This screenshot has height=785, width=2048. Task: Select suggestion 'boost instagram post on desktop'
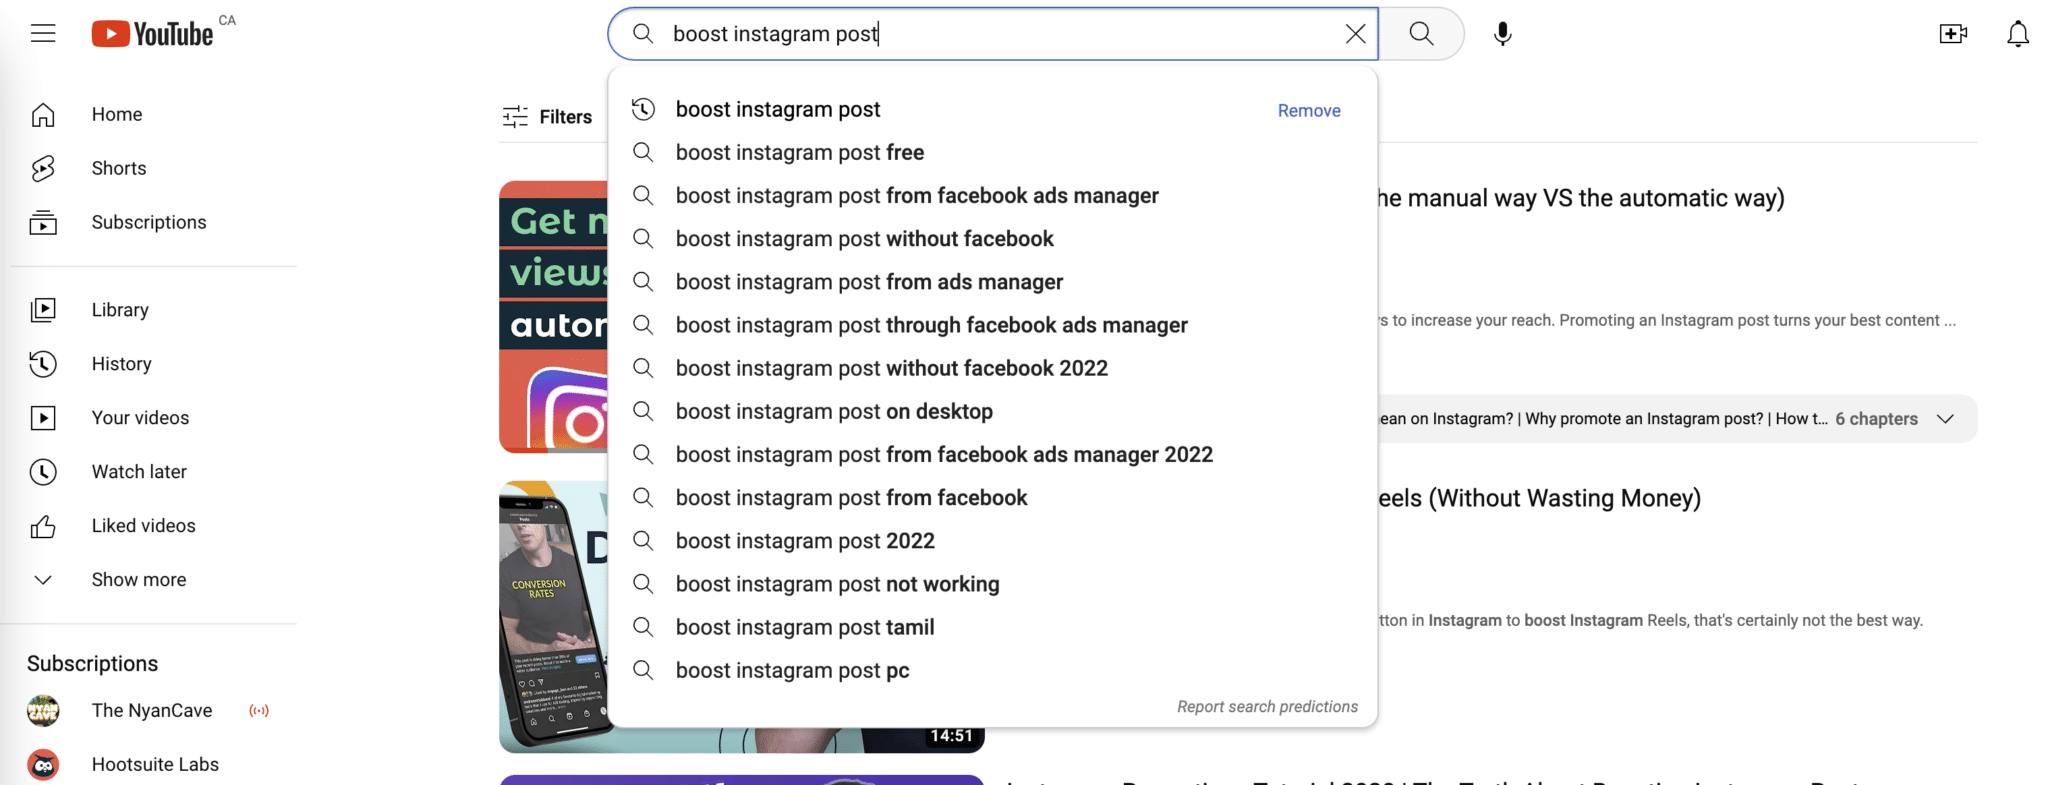[x=992, y=411]
